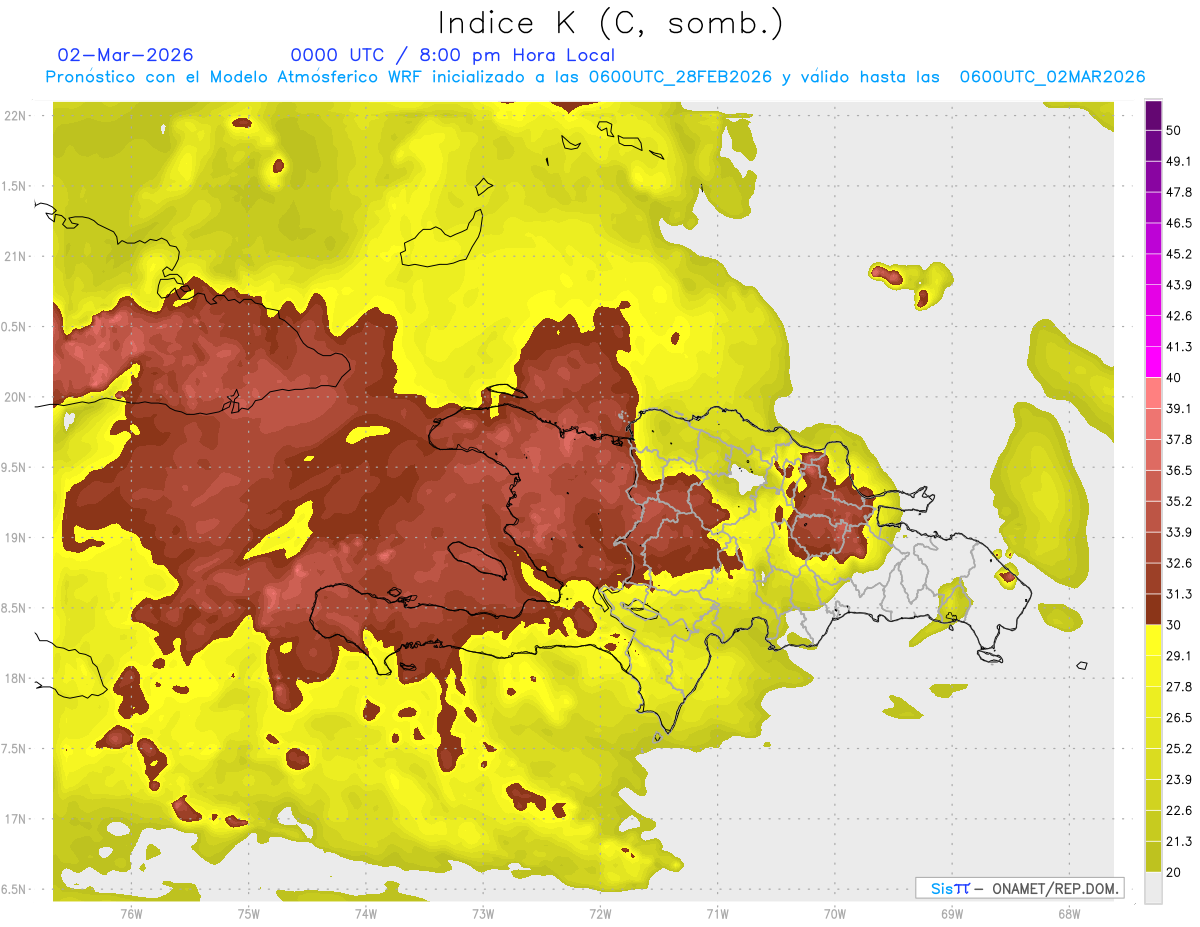Image resolution: width=1200 pixels, height=927 pixels.
Task: Click the colorbar value '25.2'
Action: [1179, 748]
